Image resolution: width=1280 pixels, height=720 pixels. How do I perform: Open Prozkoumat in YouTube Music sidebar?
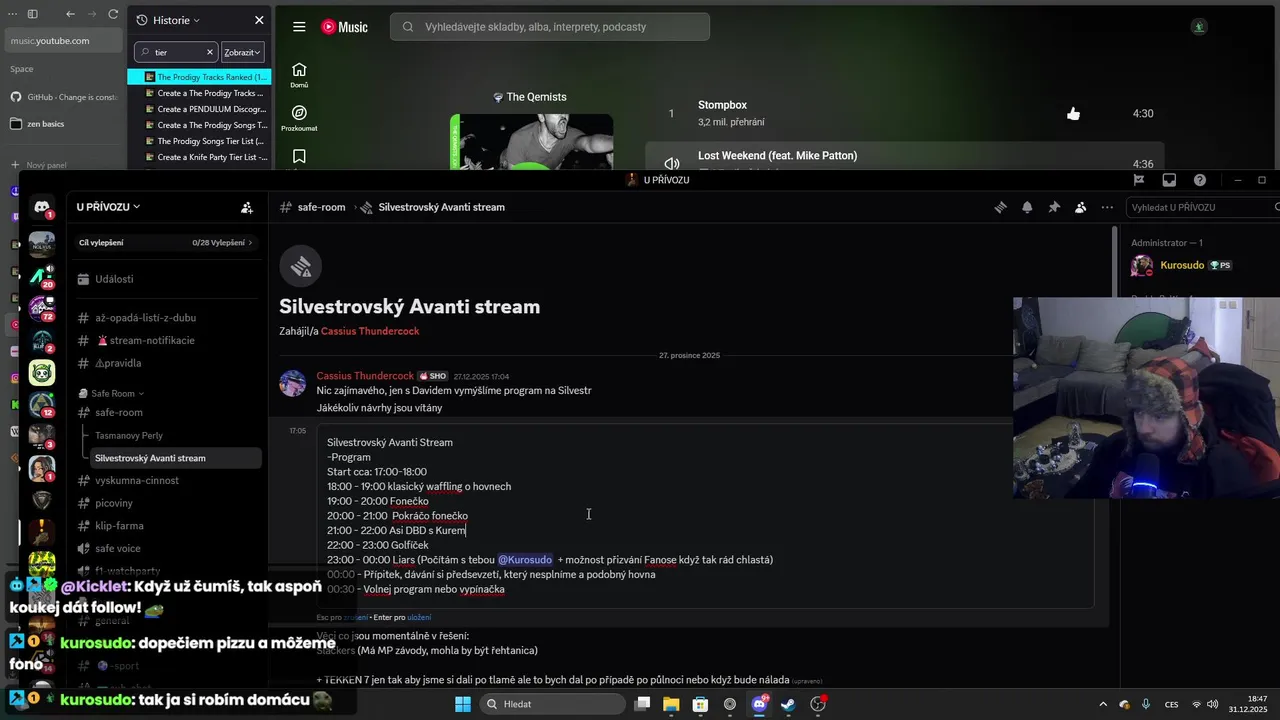[299, 118]
